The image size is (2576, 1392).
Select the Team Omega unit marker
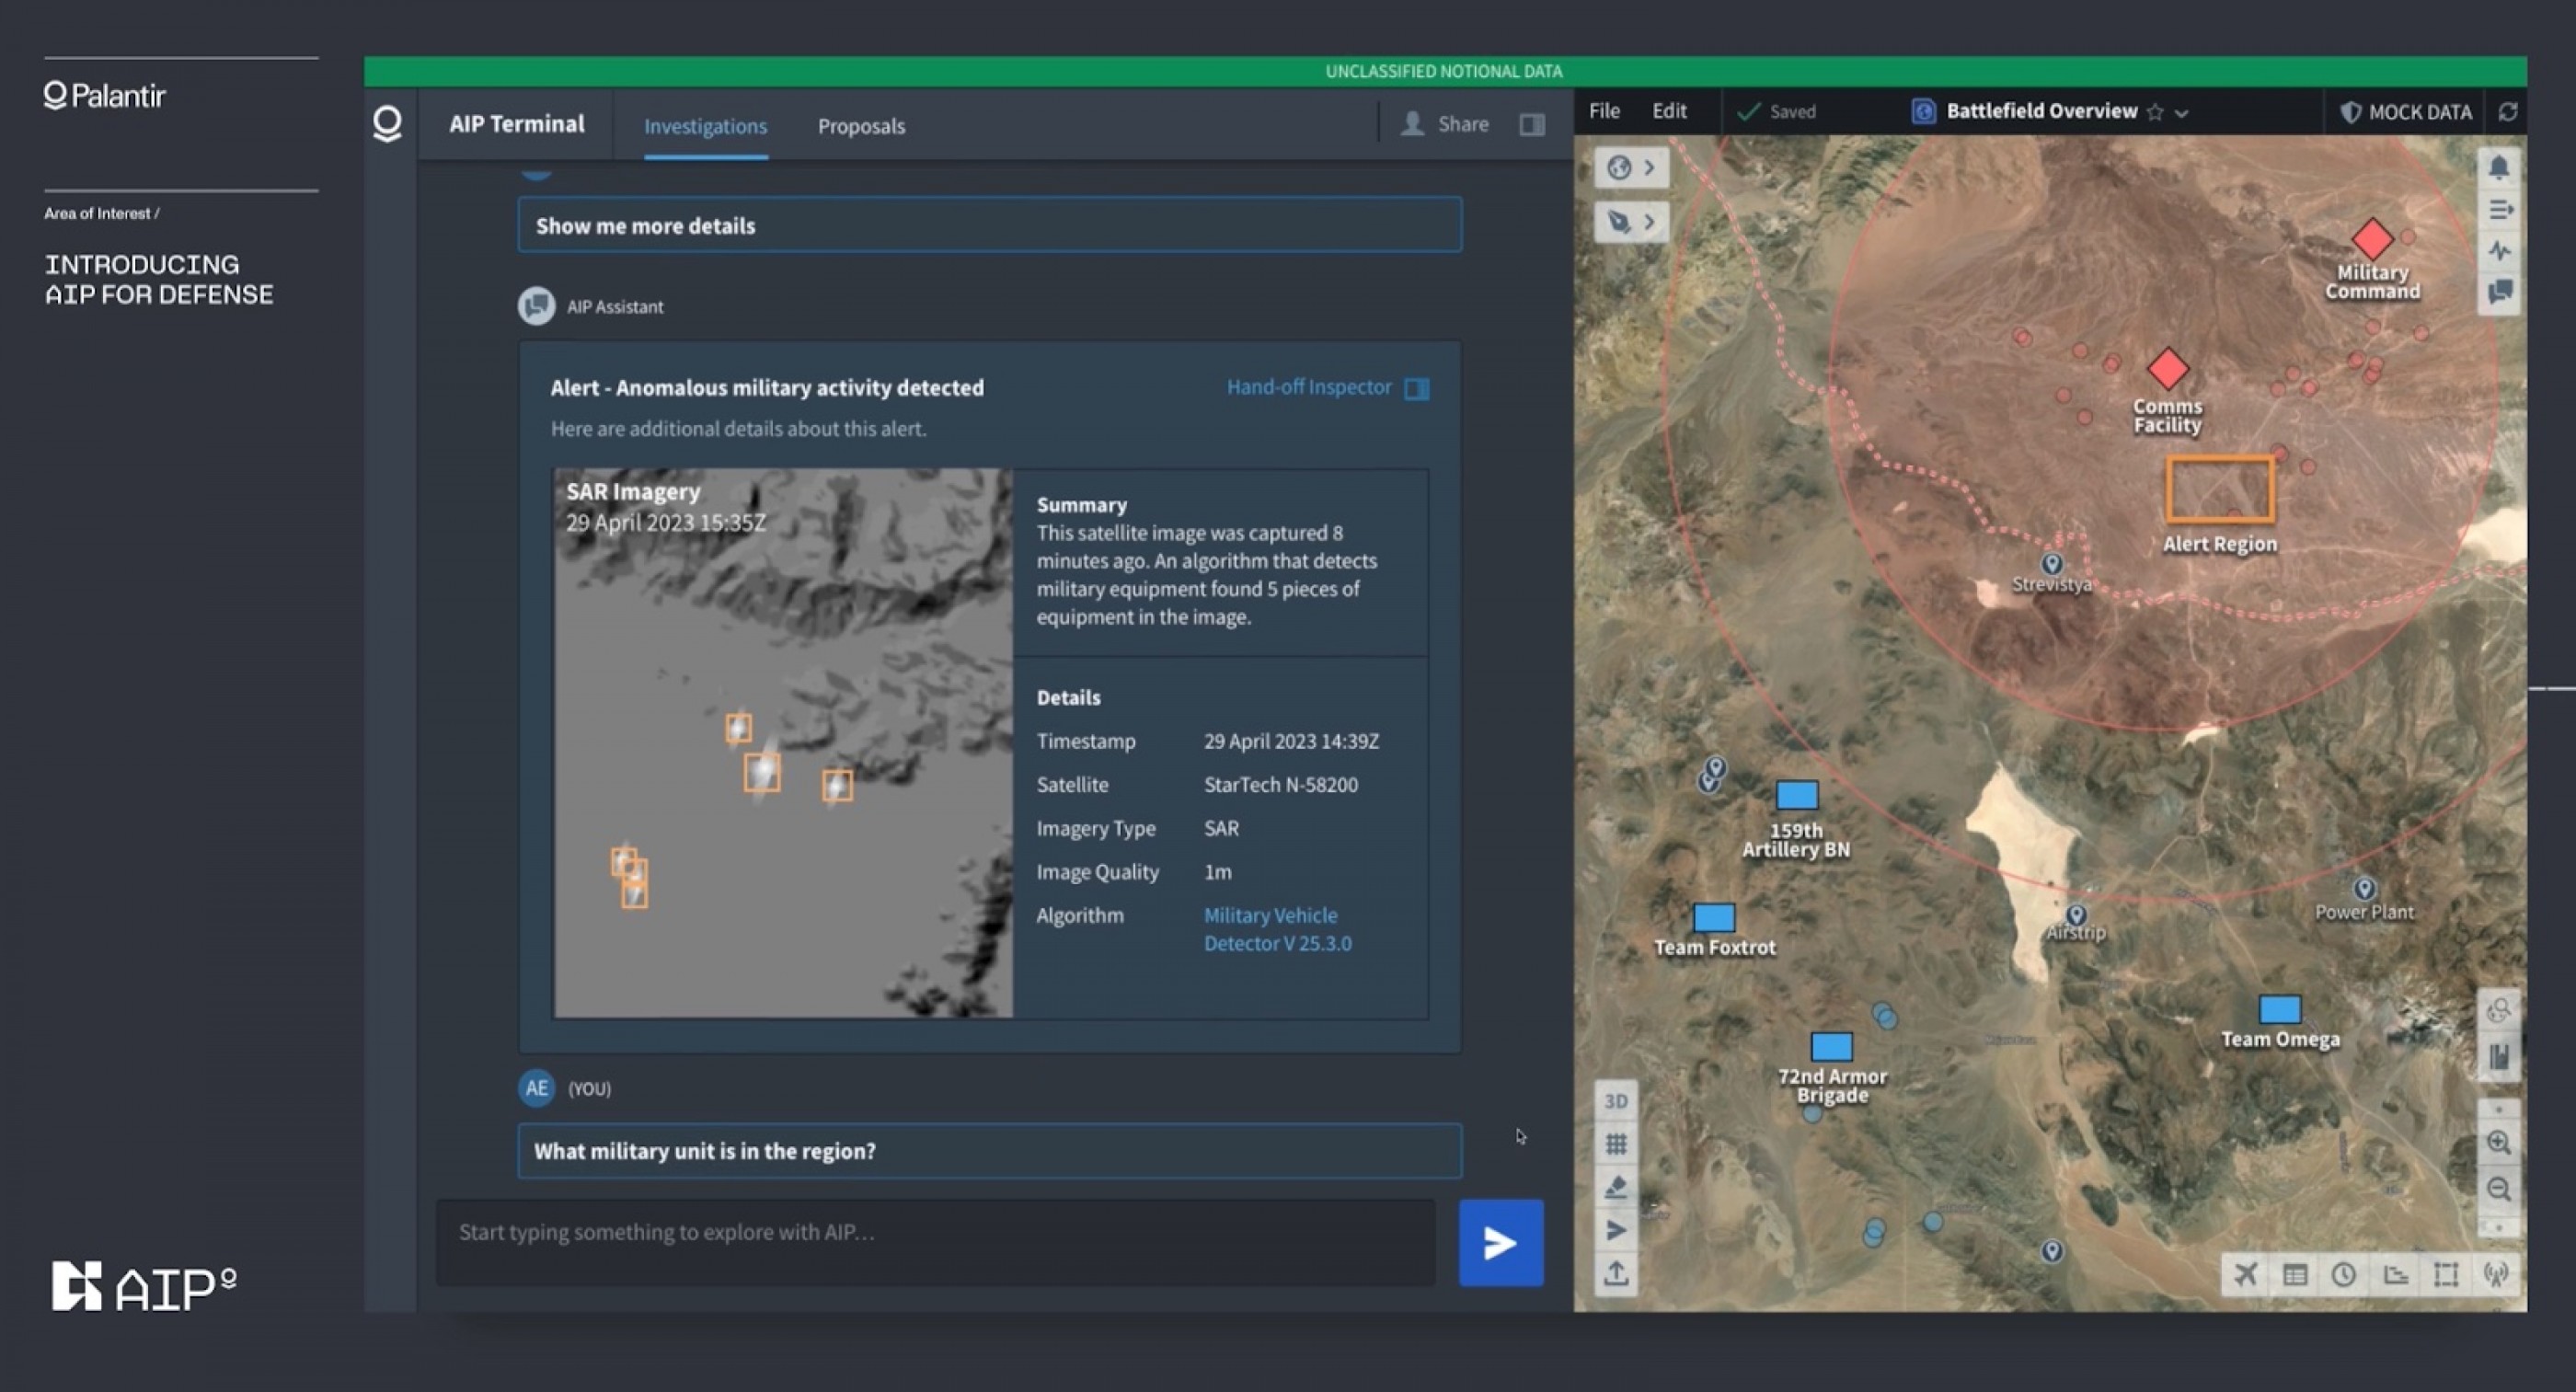tap(2280, 1009)
